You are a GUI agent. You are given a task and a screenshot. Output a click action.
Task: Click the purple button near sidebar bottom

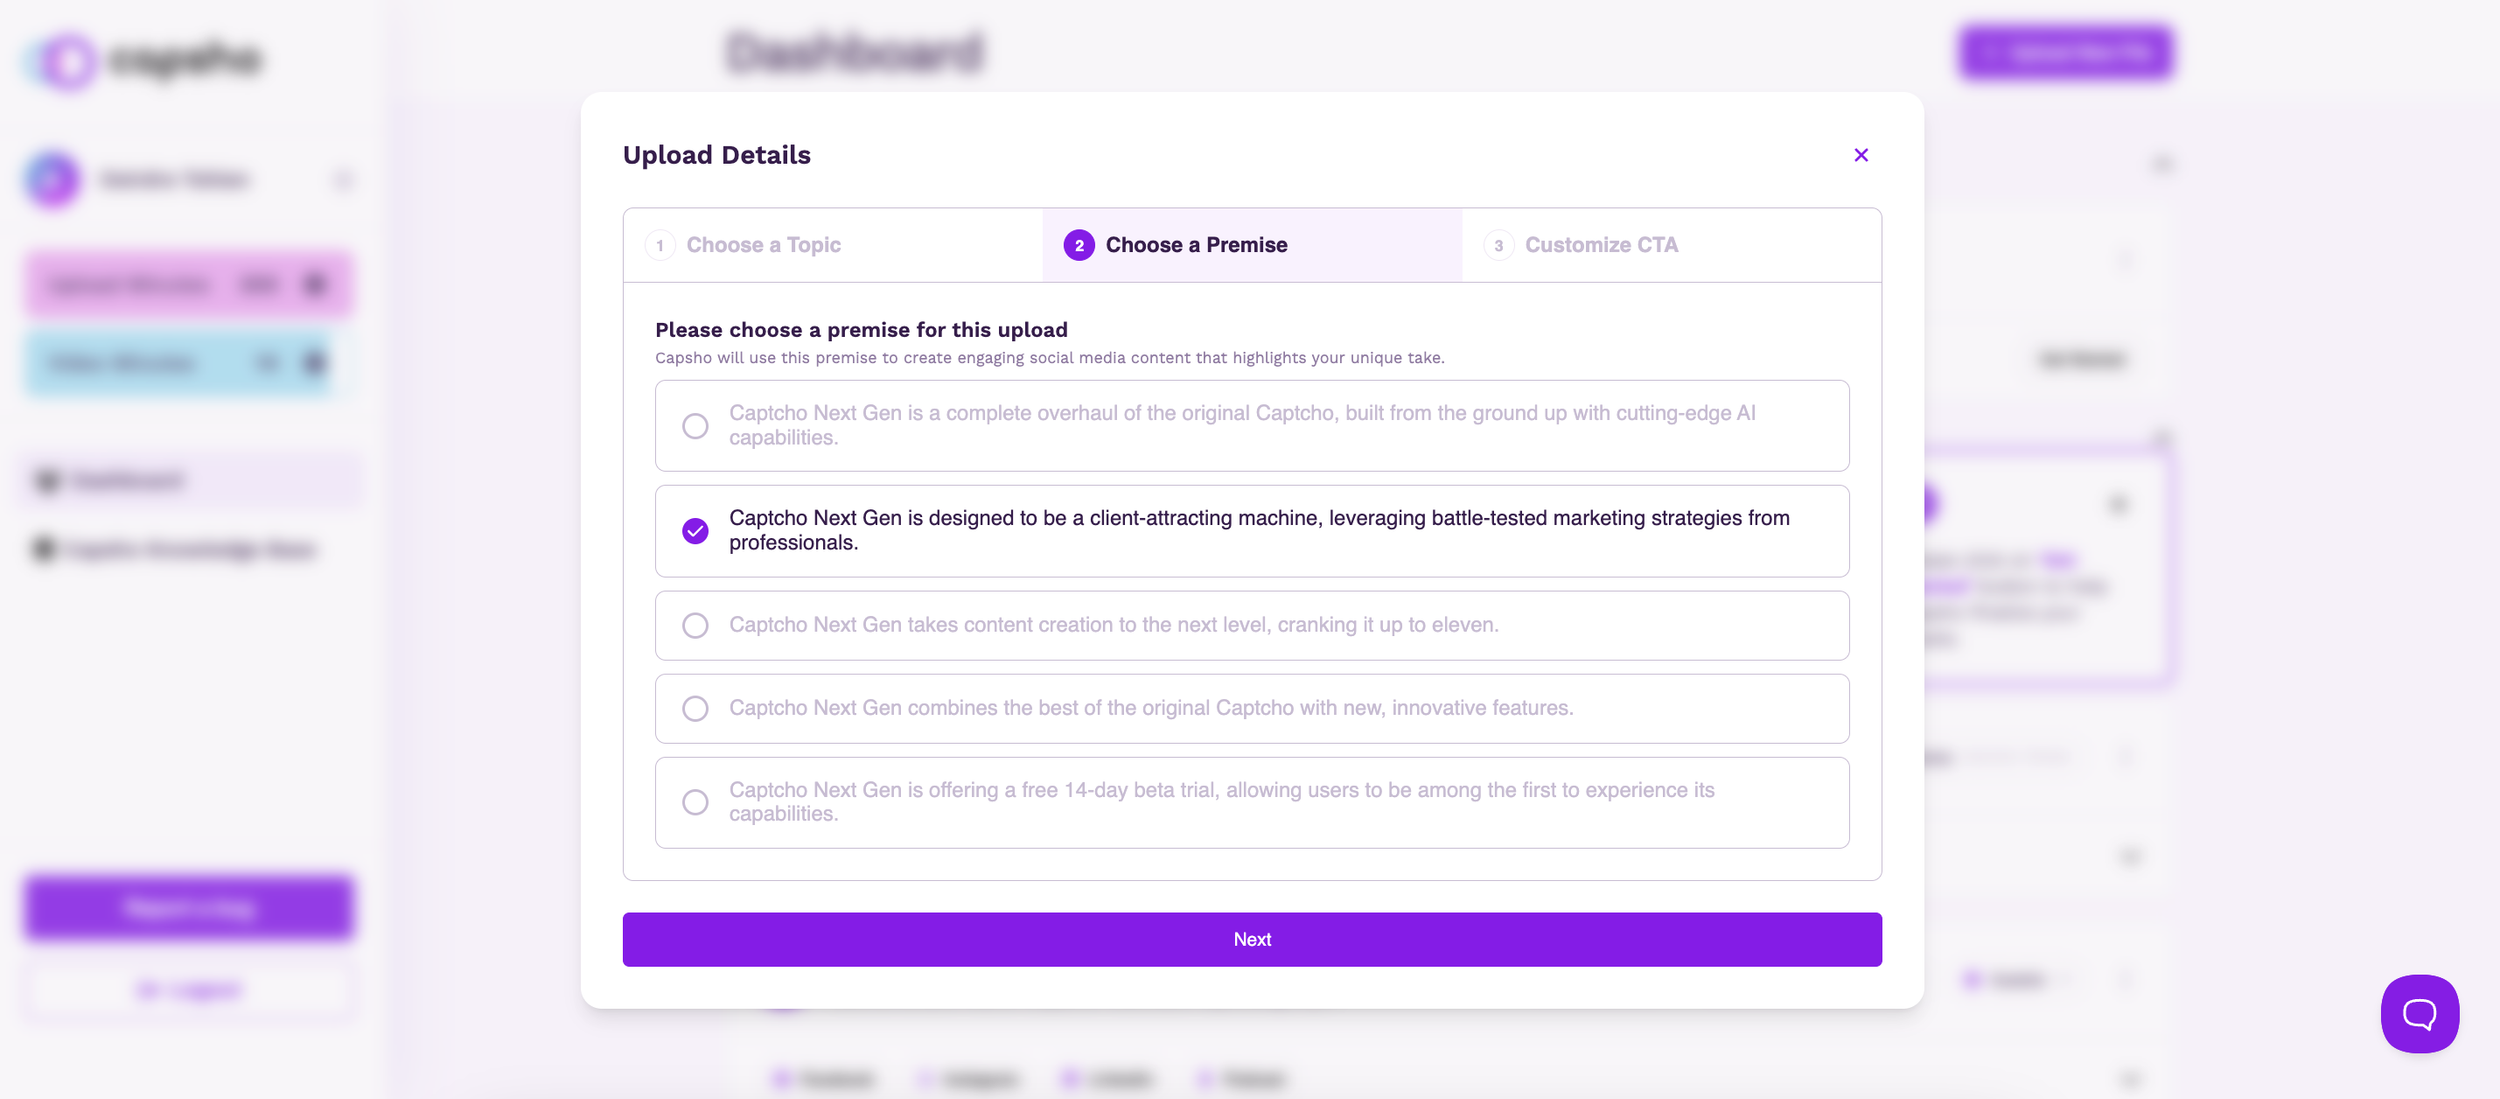188,908
